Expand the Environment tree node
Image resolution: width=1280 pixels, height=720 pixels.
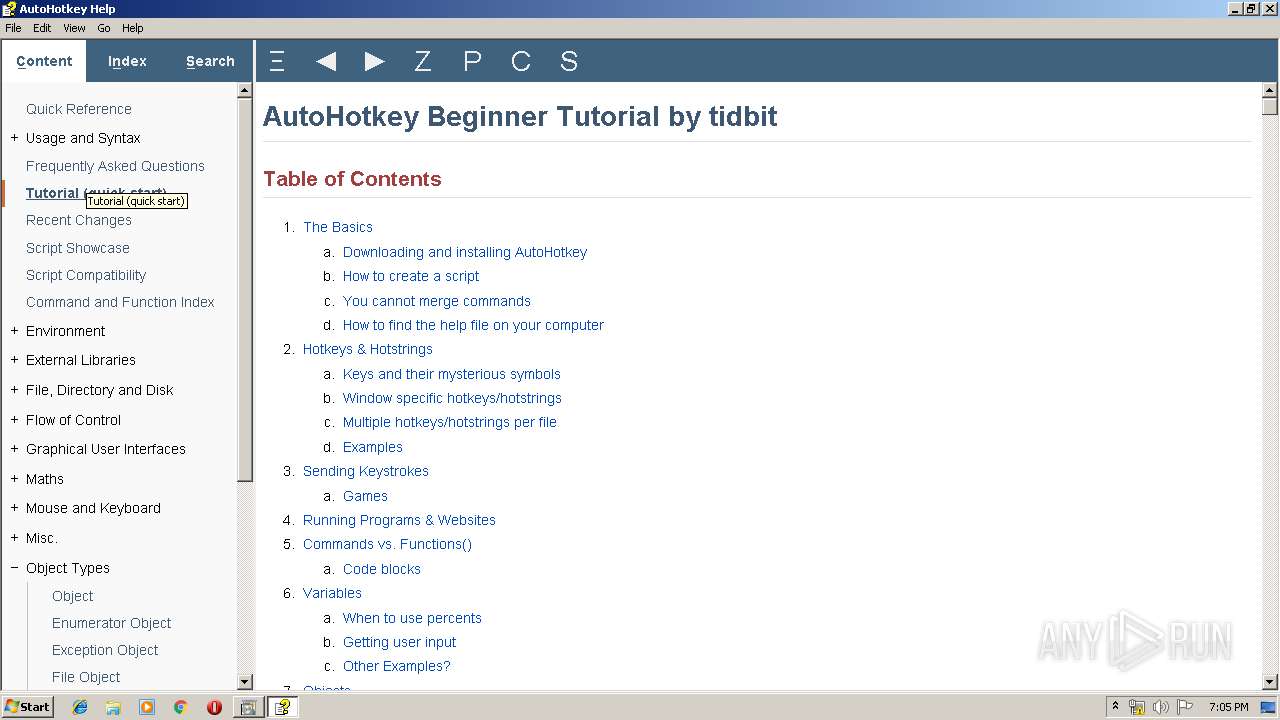14,331
